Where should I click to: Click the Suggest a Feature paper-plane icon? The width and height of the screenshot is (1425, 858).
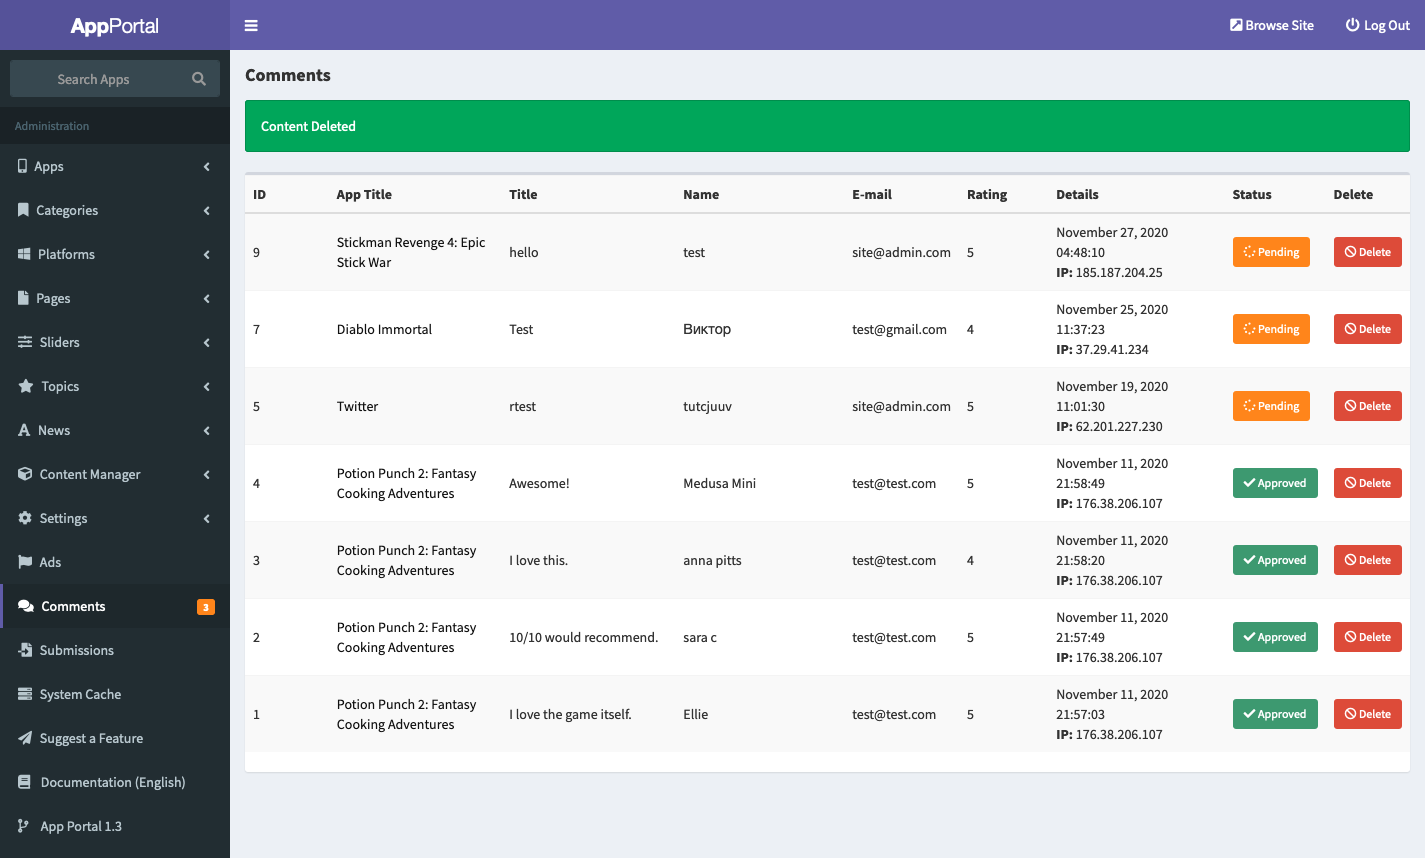[25, 738]
